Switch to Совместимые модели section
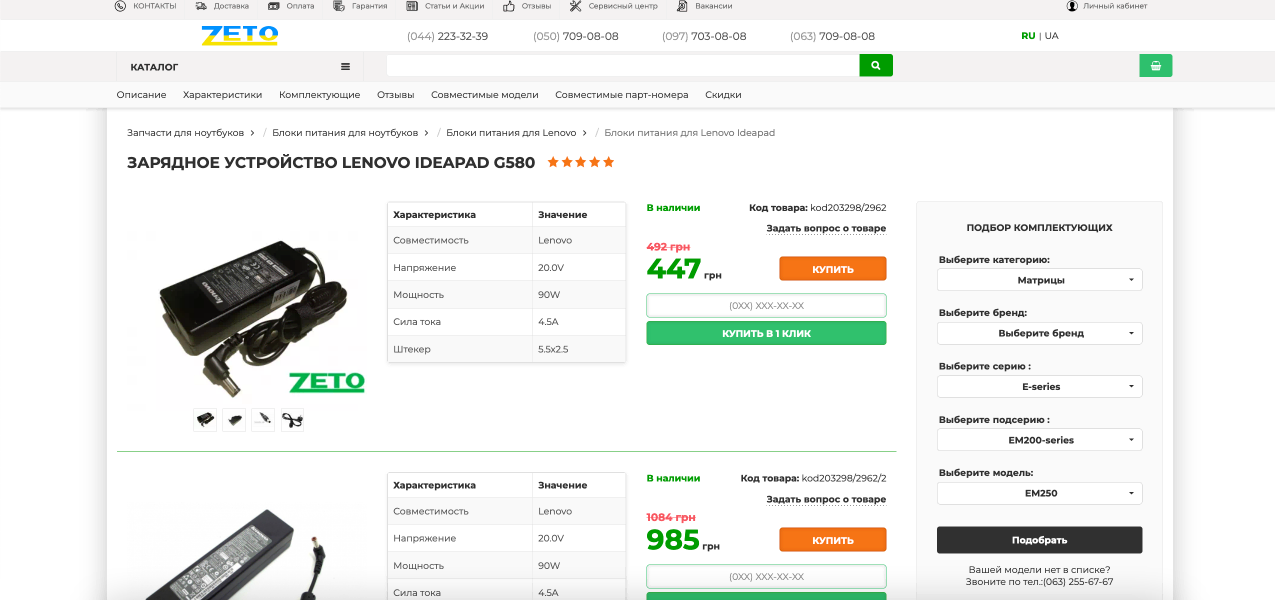 coord(484,95)
